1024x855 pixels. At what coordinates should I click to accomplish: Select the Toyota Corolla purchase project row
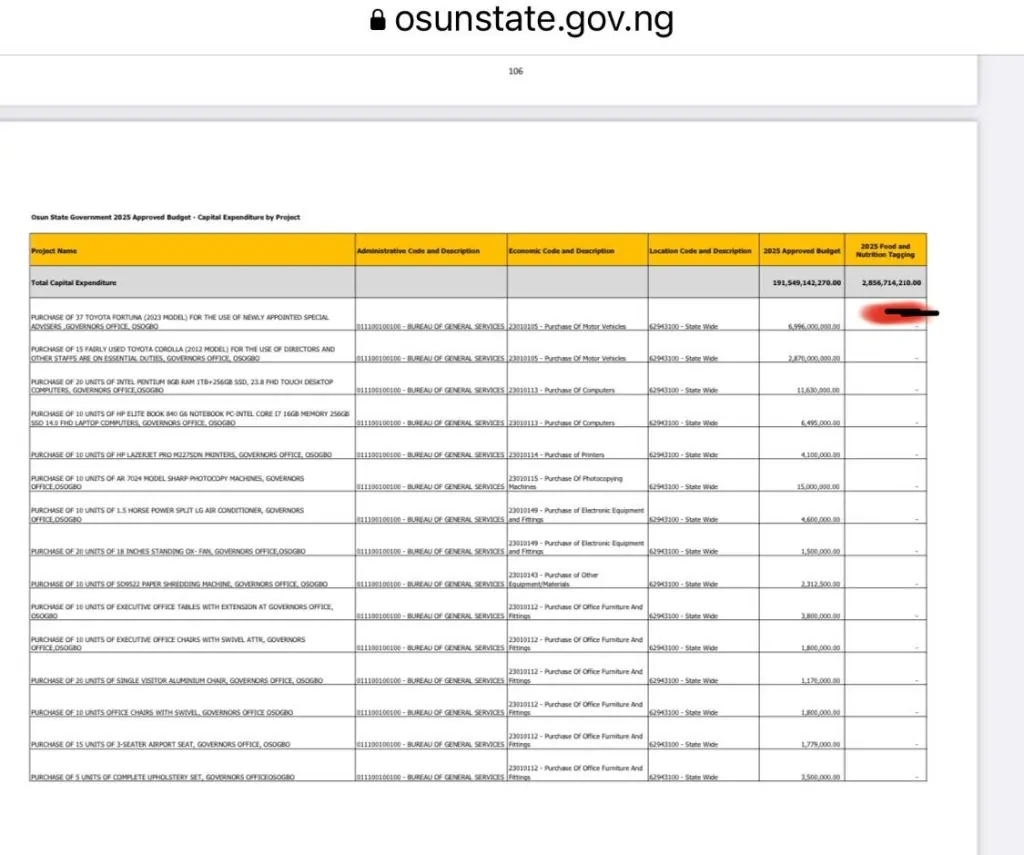[182, 354]
